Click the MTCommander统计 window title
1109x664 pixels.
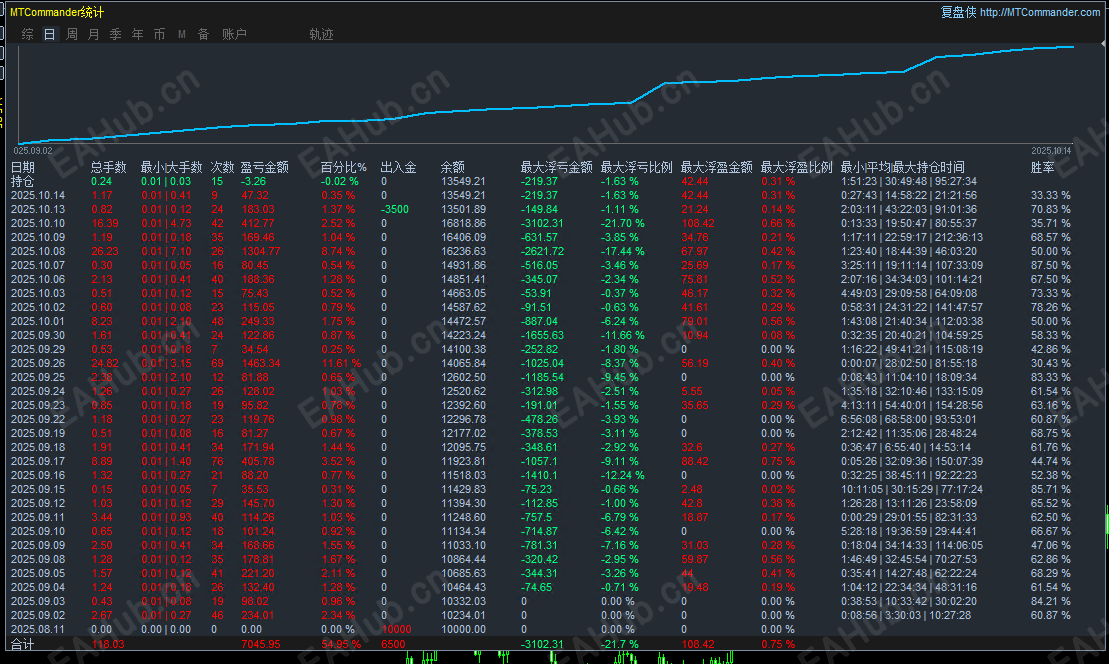57,12
